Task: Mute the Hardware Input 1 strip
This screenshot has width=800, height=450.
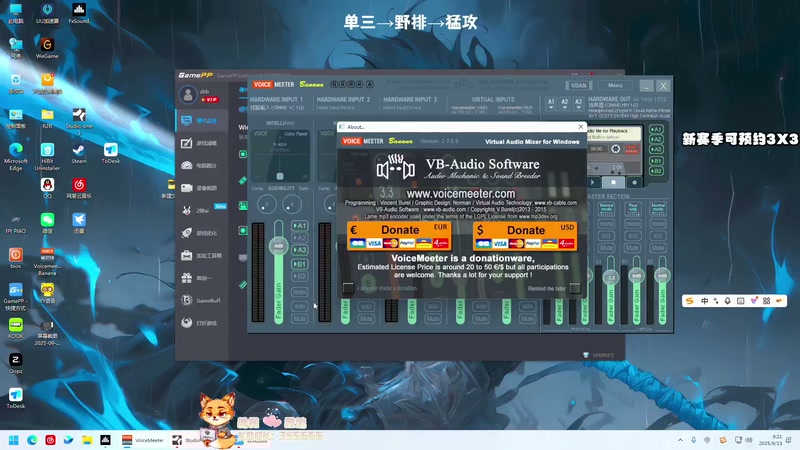Action: 299,318
